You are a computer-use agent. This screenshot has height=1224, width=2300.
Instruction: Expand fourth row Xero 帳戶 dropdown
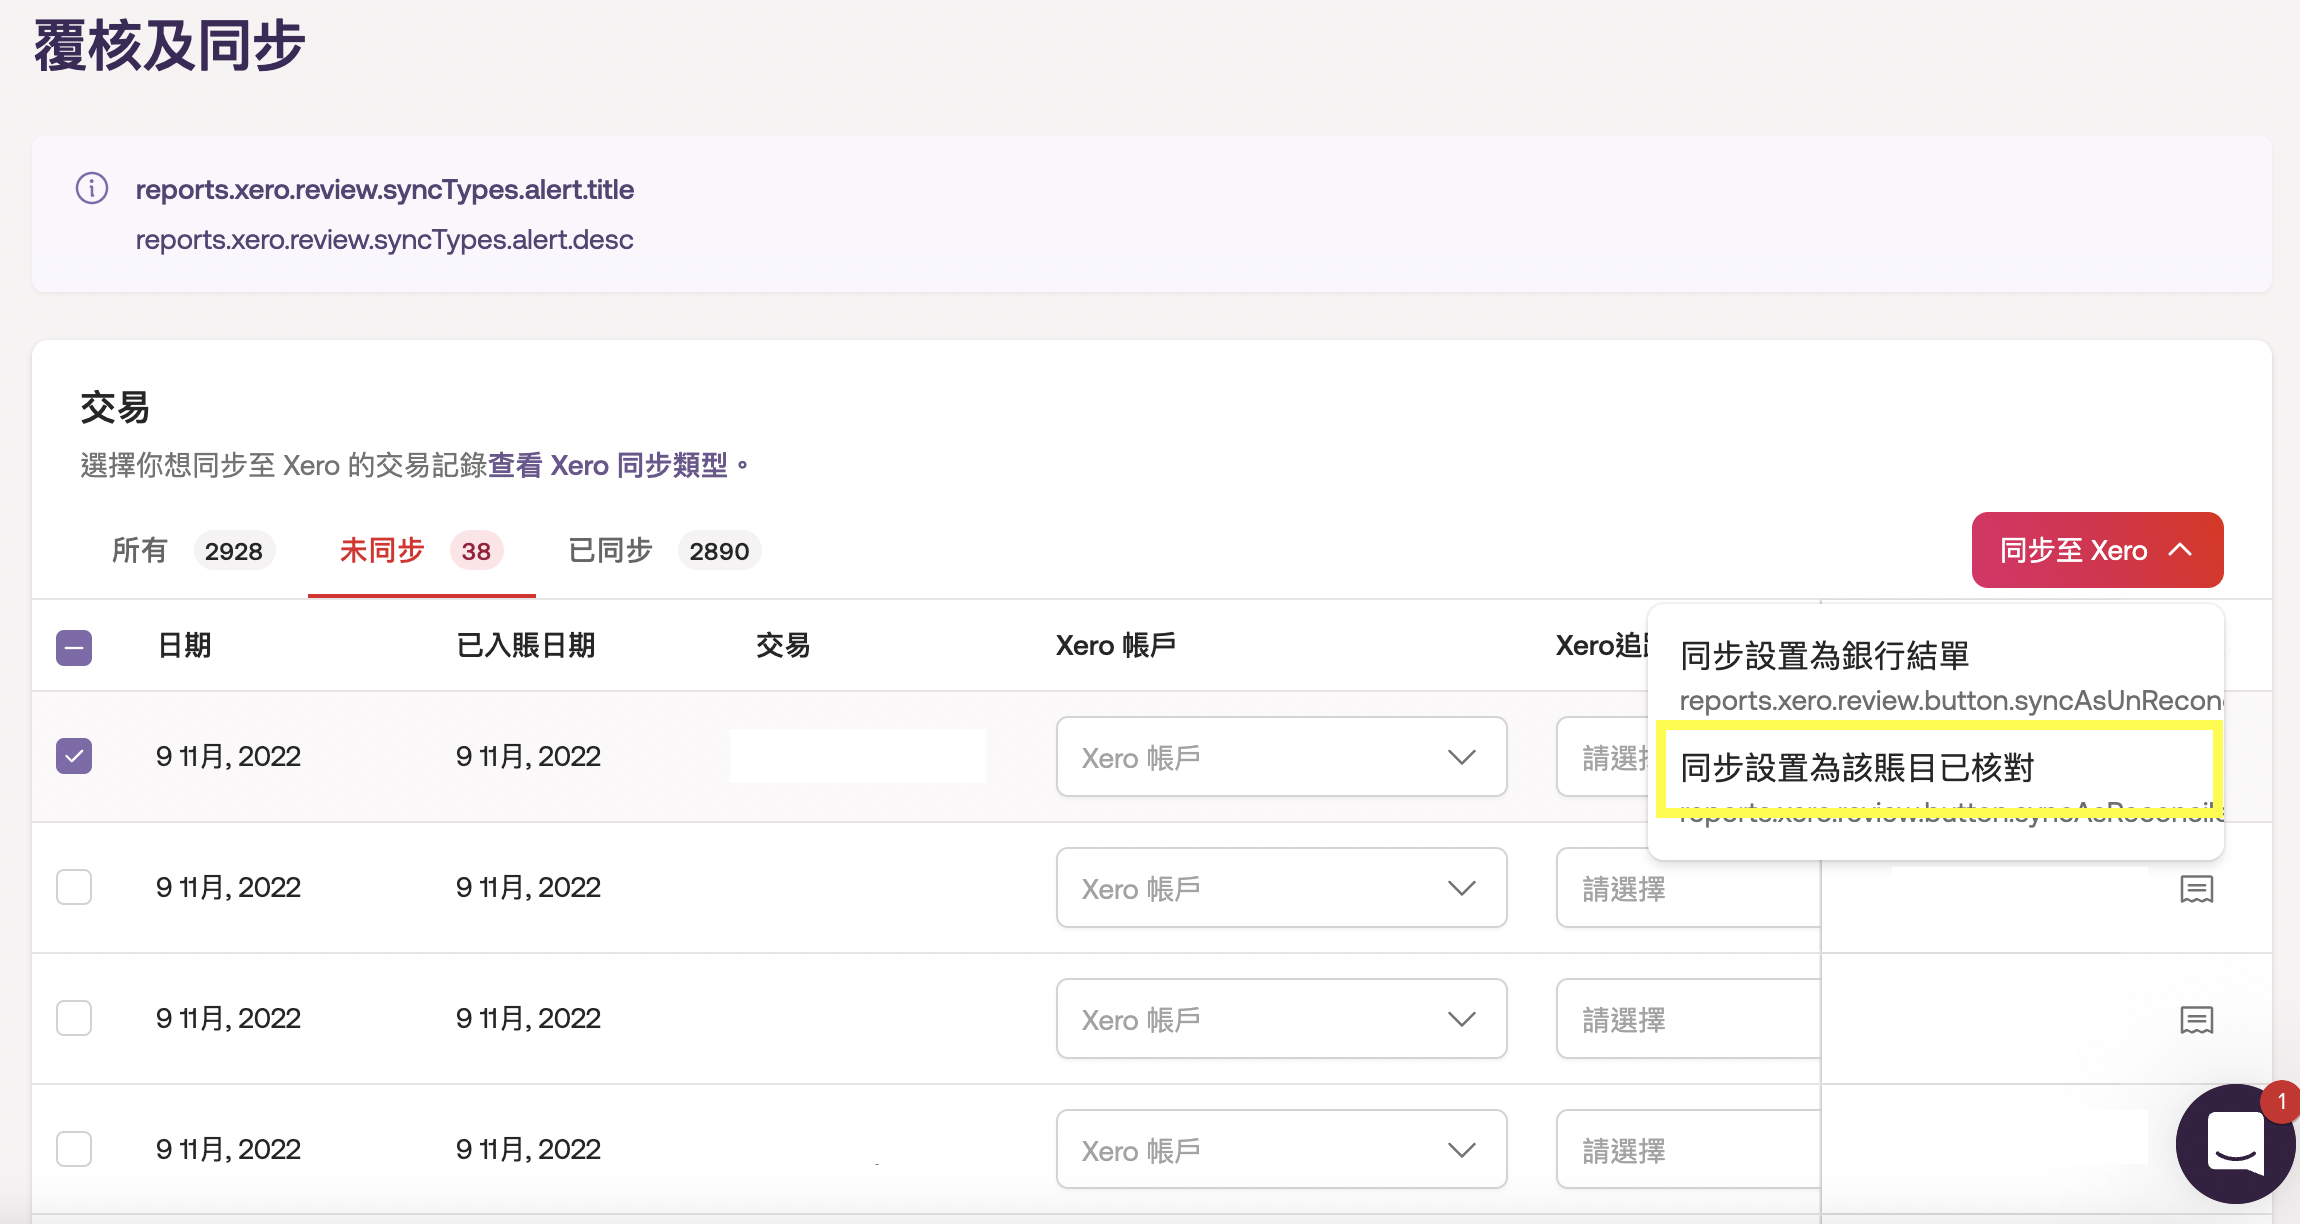(1280, 1150)
